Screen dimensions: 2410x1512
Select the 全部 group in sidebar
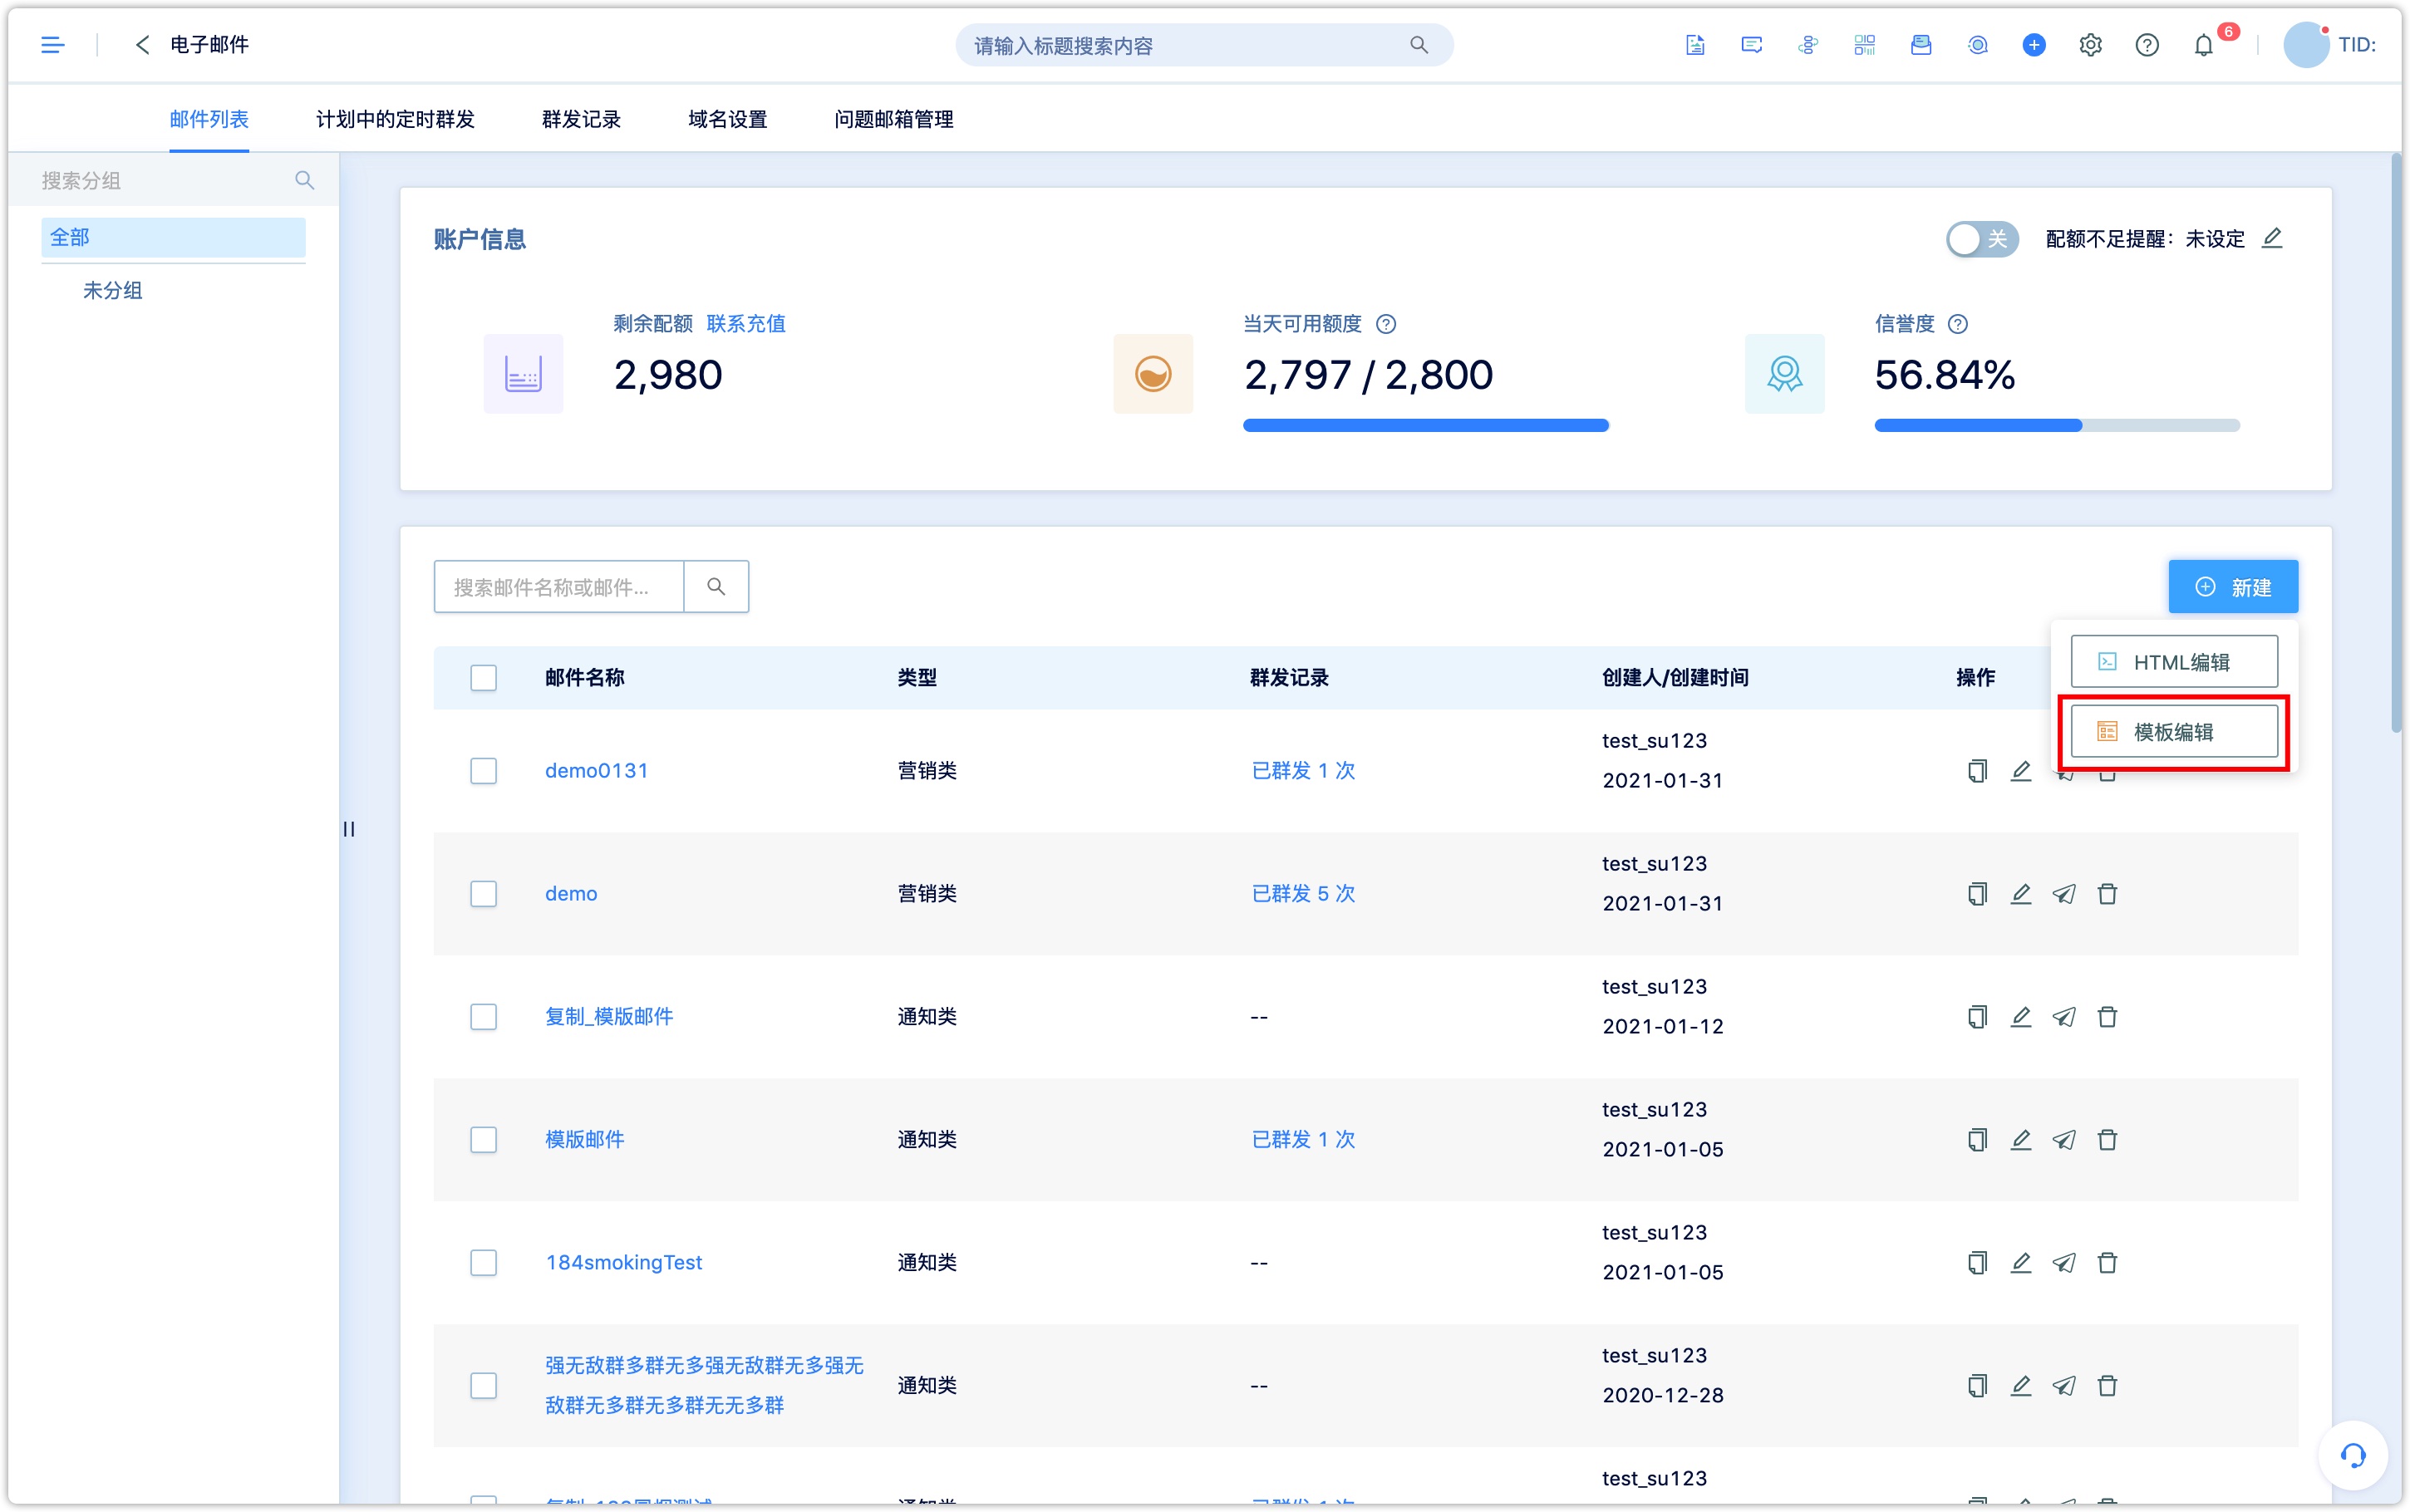coord(173,238)
